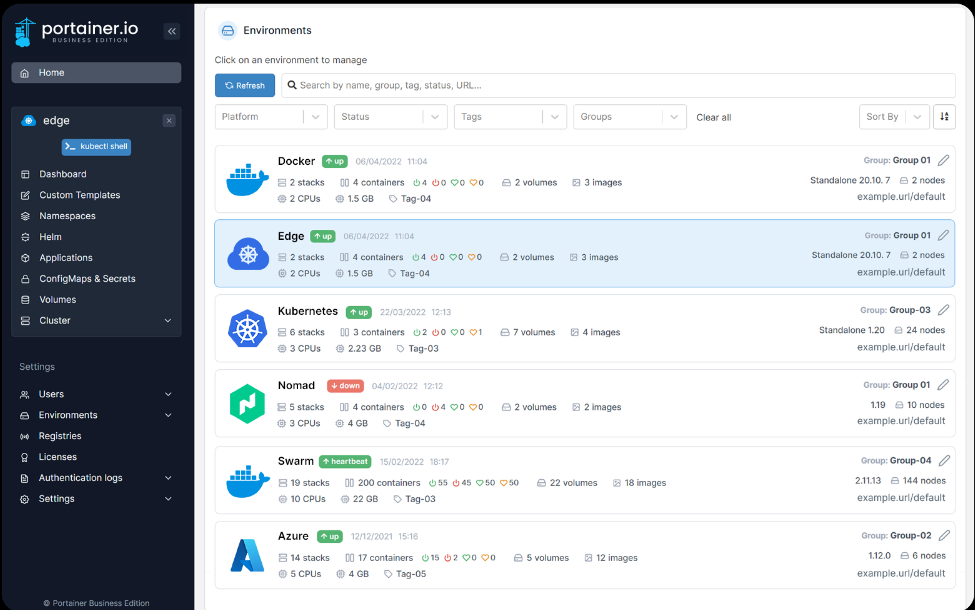Open the Status filter dropdown
Screen dimensions: 975x610
coord(391,117)
